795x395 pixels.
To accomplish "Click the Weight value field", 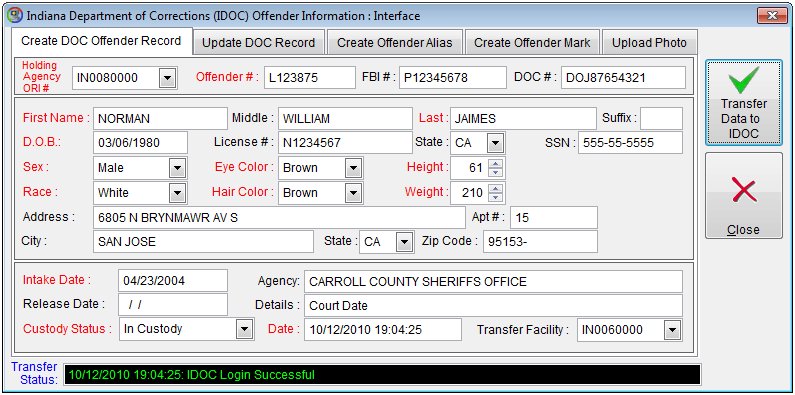I will pos(469,193).
